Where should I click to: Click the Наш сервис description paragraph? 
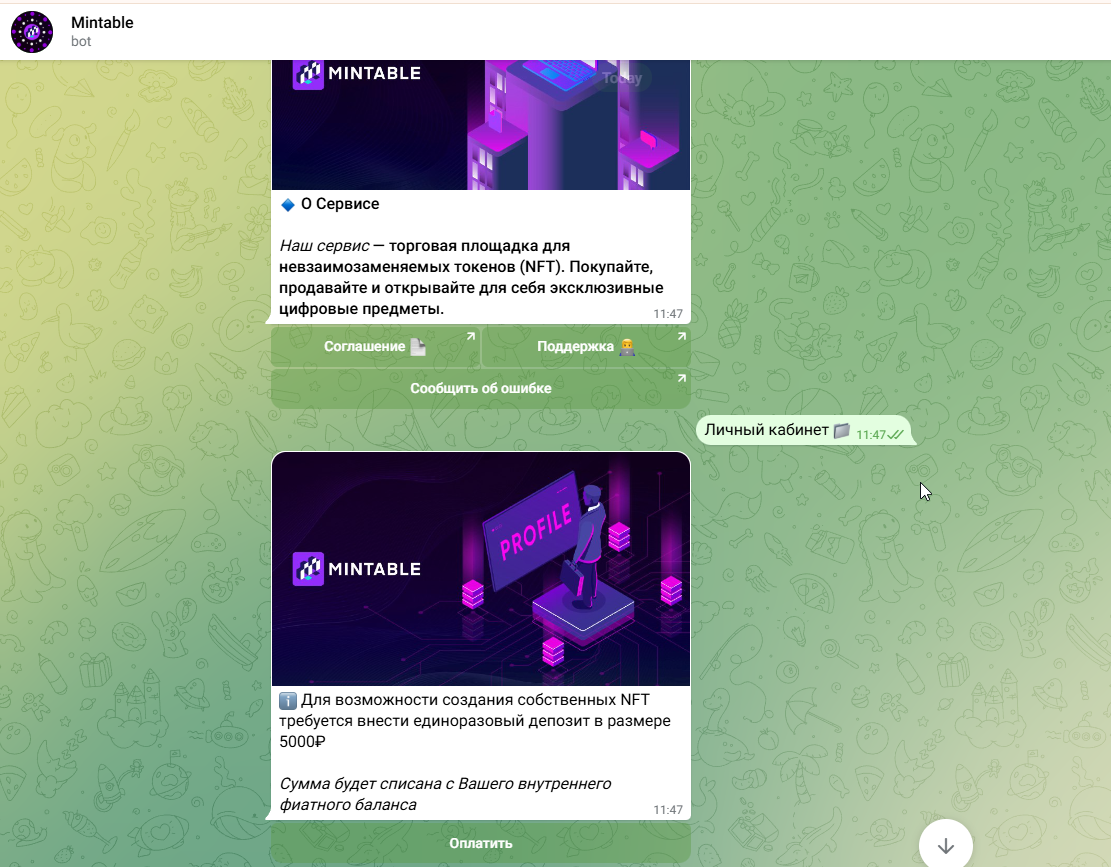tap(471, 277)
